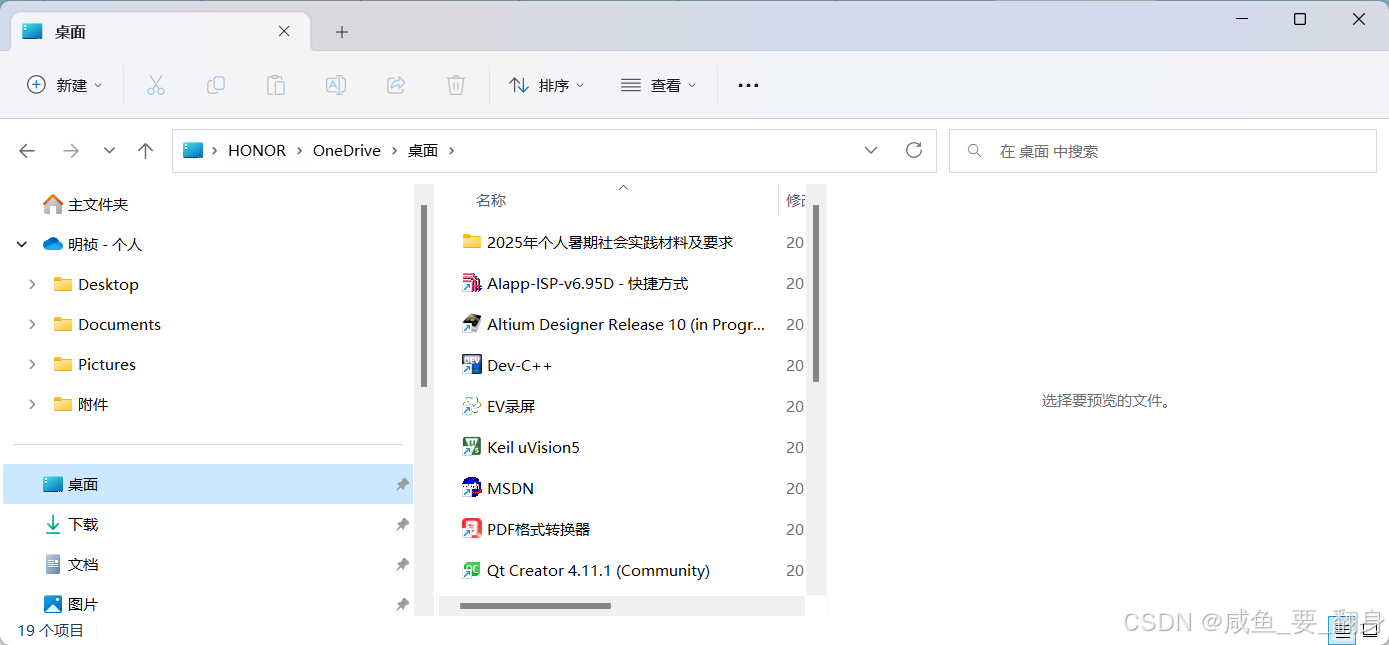Expand the Pictures folder in tree

(32, 364)
